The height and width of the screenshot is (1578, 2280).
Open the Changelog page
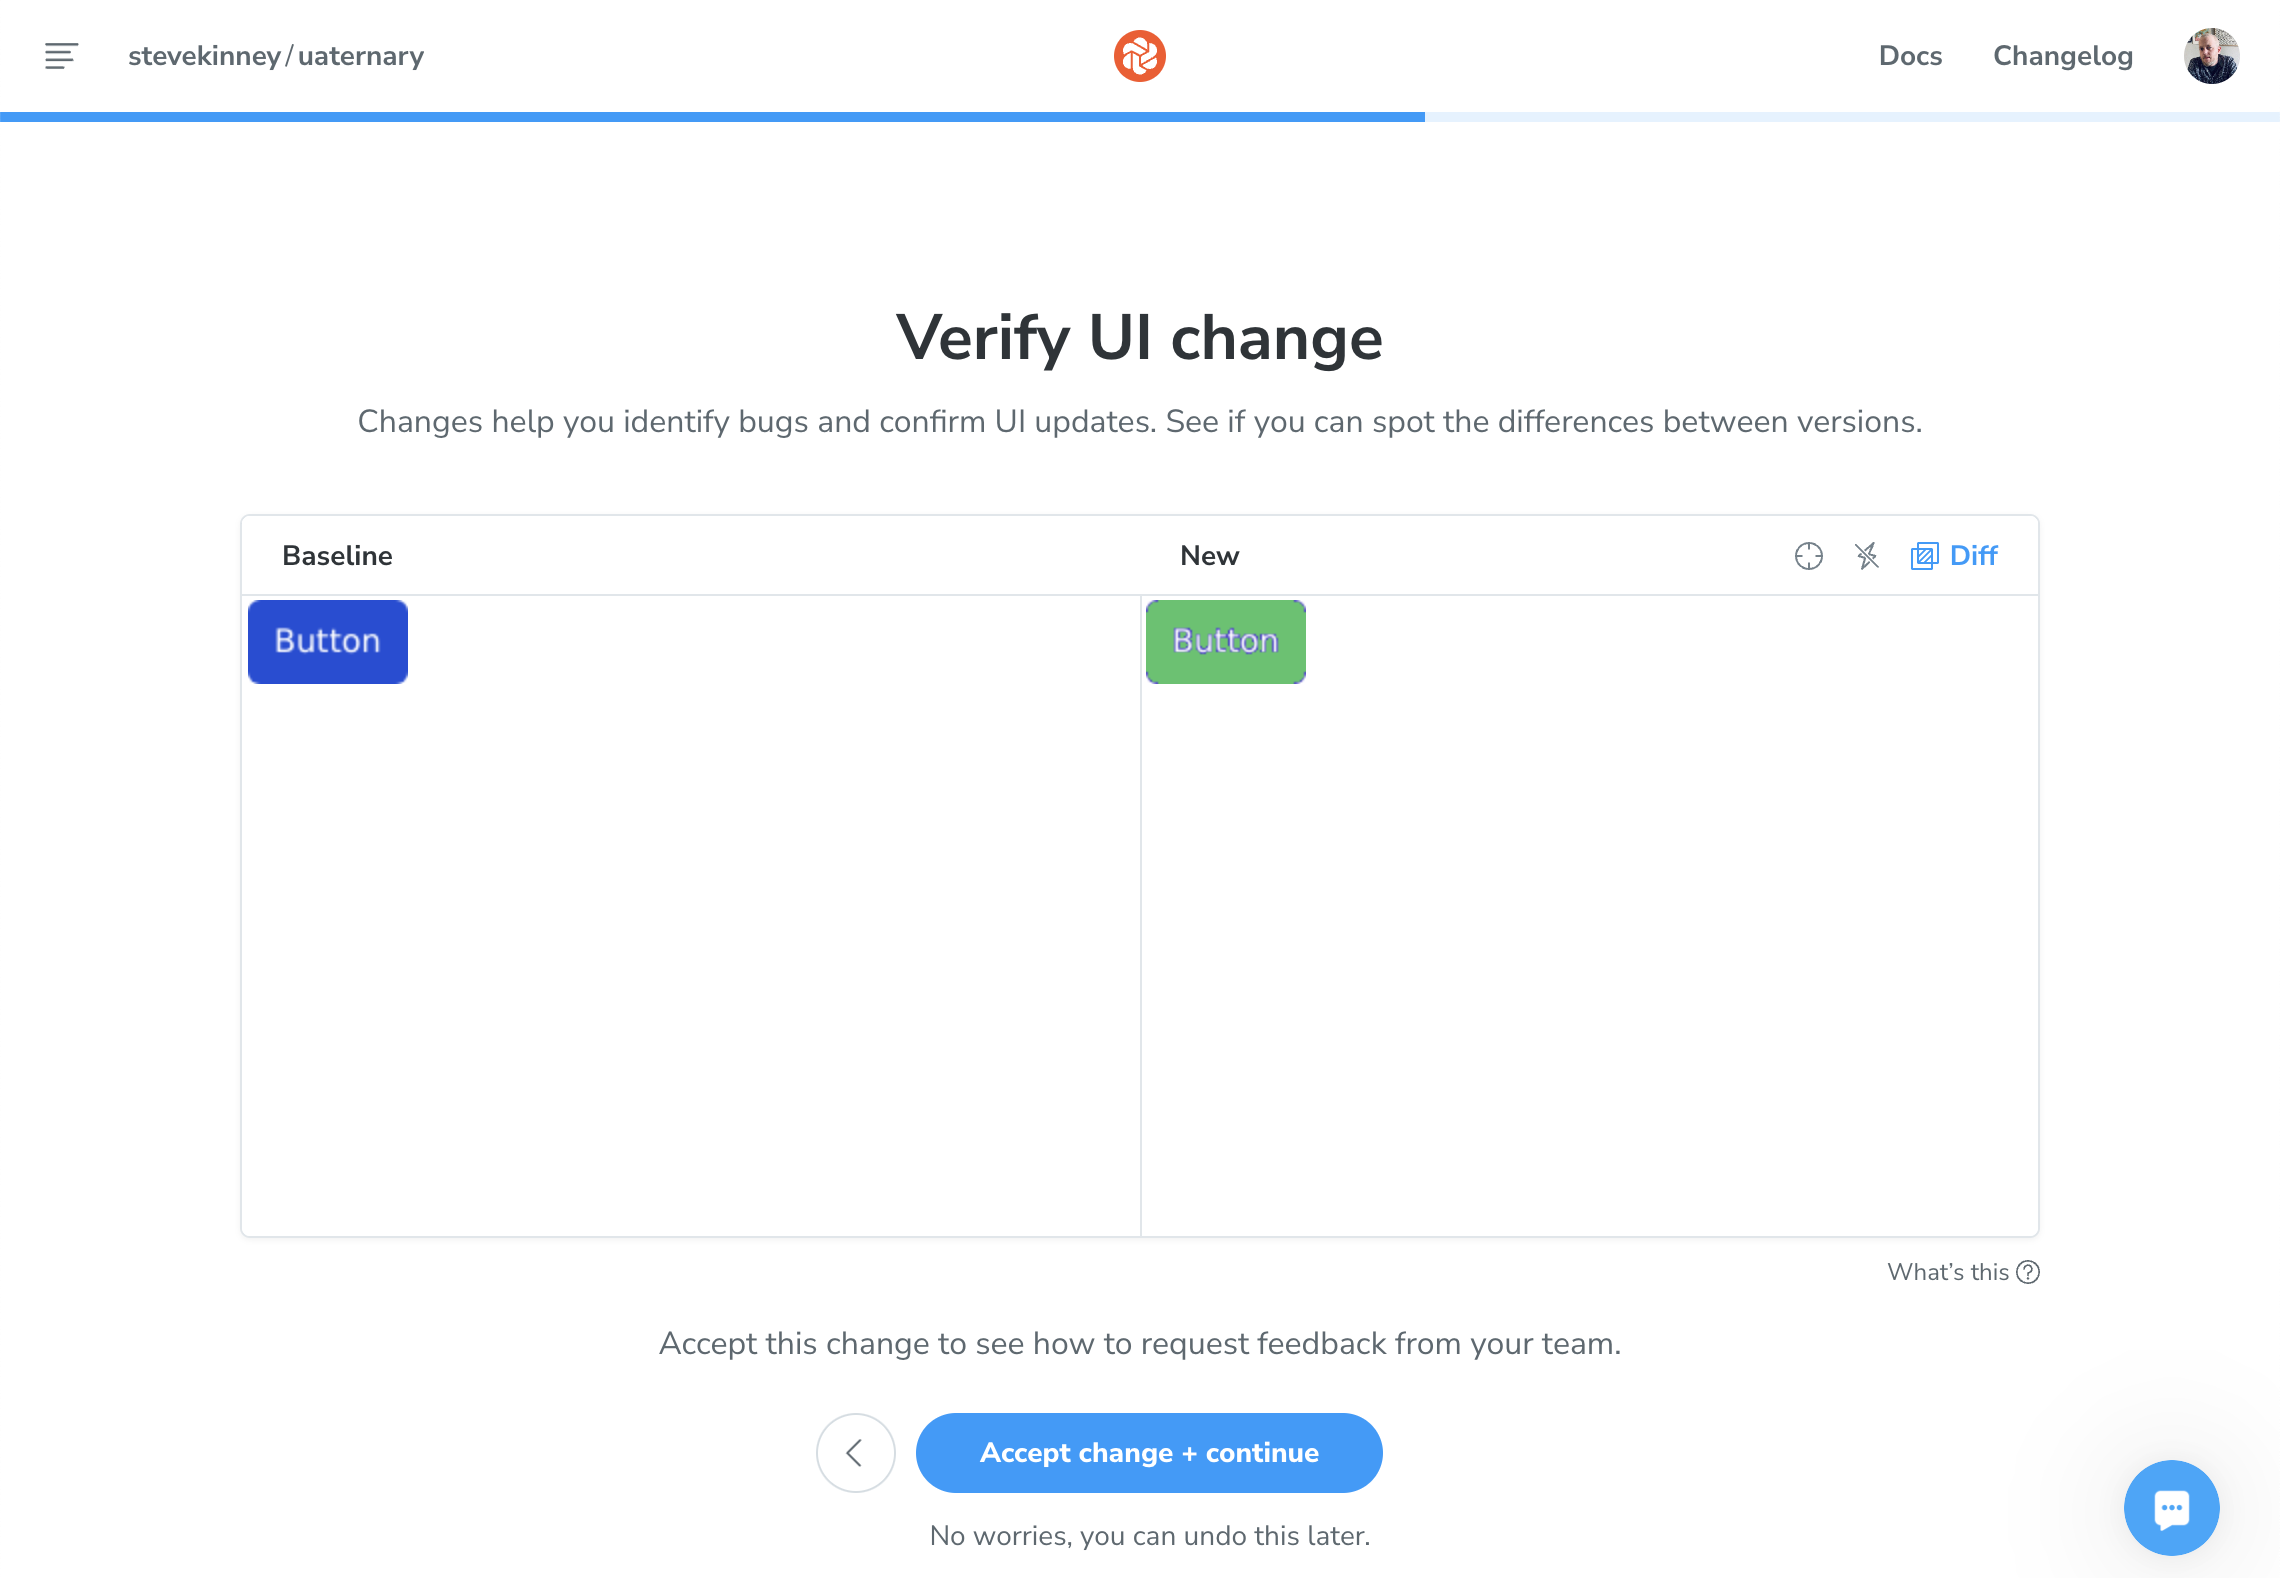(2060, 56)
